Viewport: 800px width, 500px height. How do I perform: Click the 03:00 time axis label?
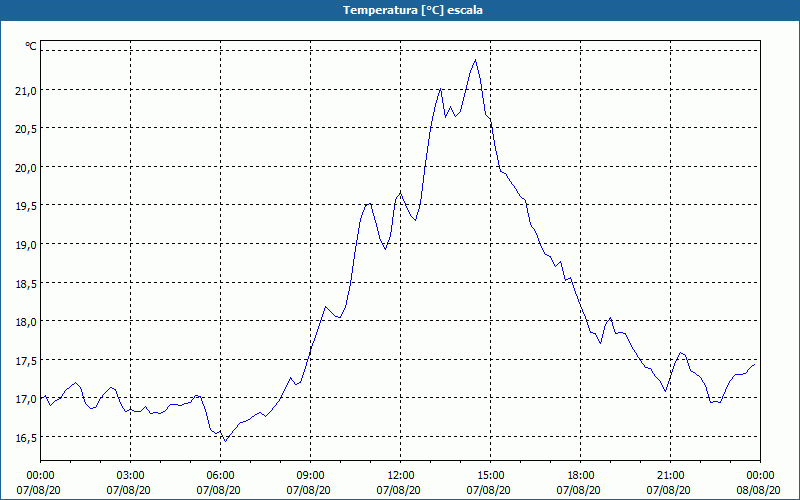click(130, 476)
